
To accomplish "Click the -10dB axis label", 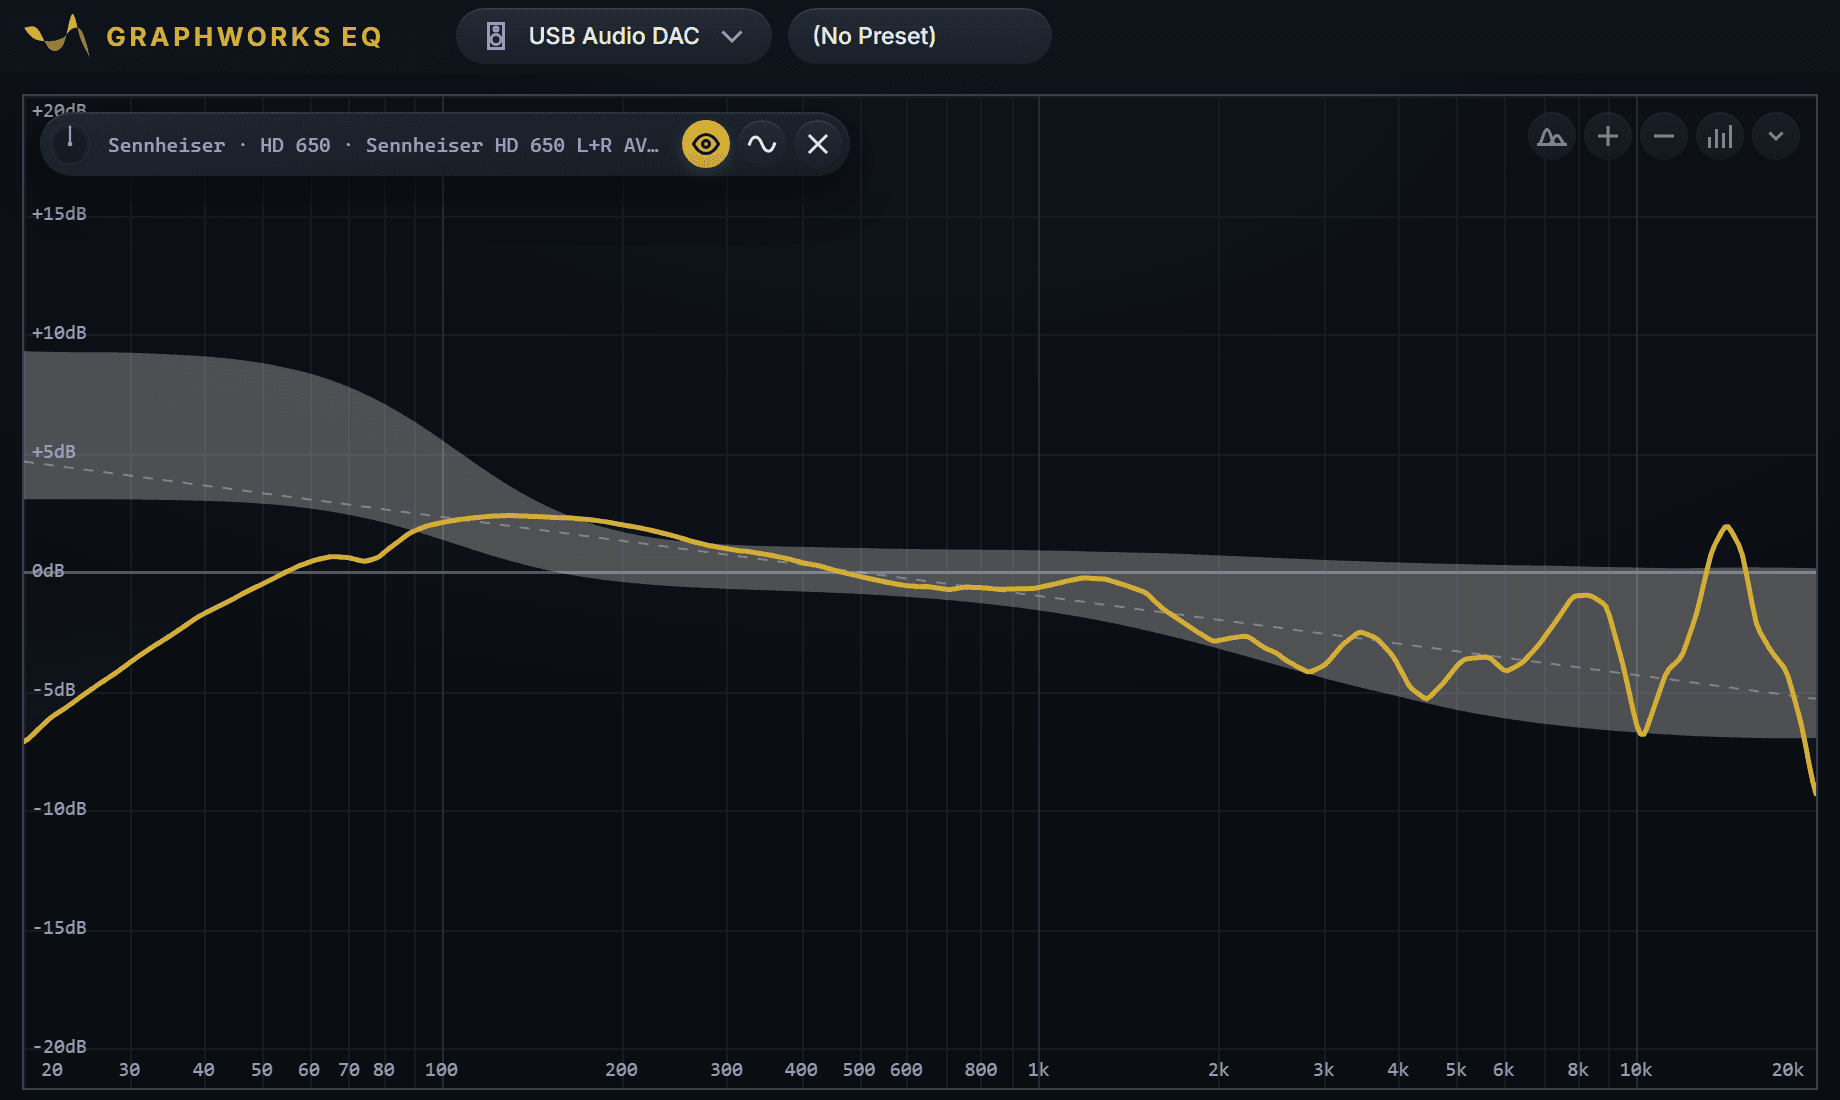I will coord(59,809).
